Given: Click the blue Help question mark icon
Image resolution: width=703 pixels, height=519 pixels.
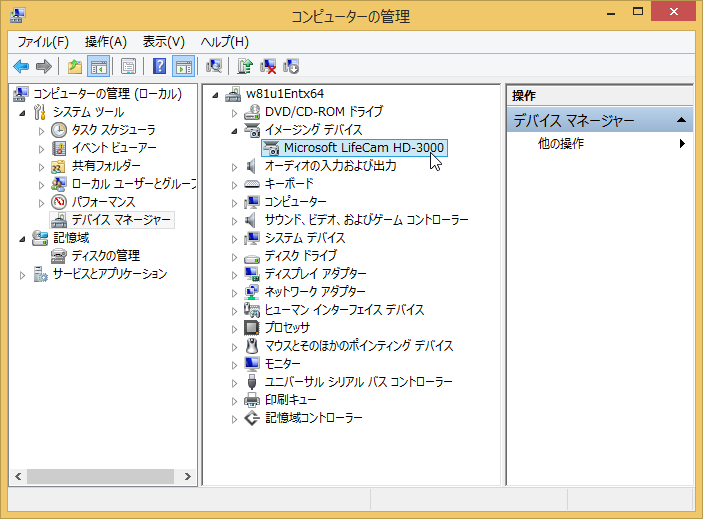Looking at the screenshot, I should 159,67.
